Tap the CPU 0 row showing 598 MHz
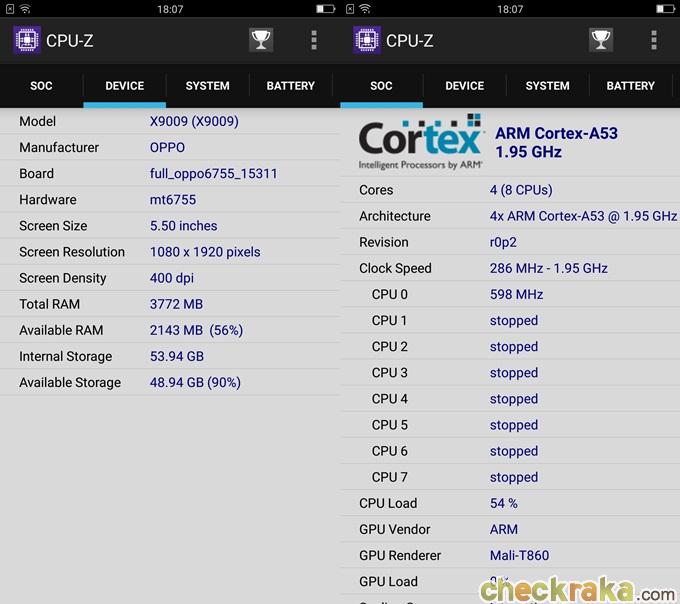This screenshot has height=604, width=680. tap(510, 294)
